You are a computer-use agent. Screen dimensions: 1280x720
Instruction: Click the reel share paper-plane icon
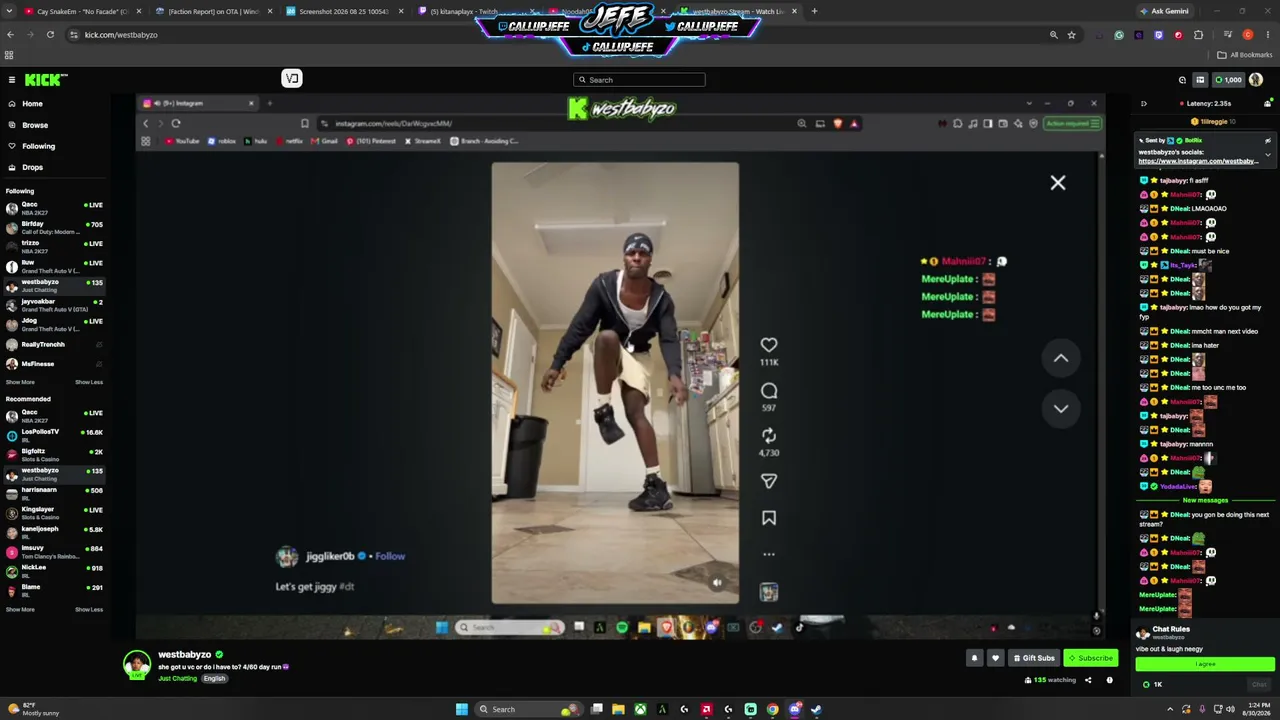point(769,481)
